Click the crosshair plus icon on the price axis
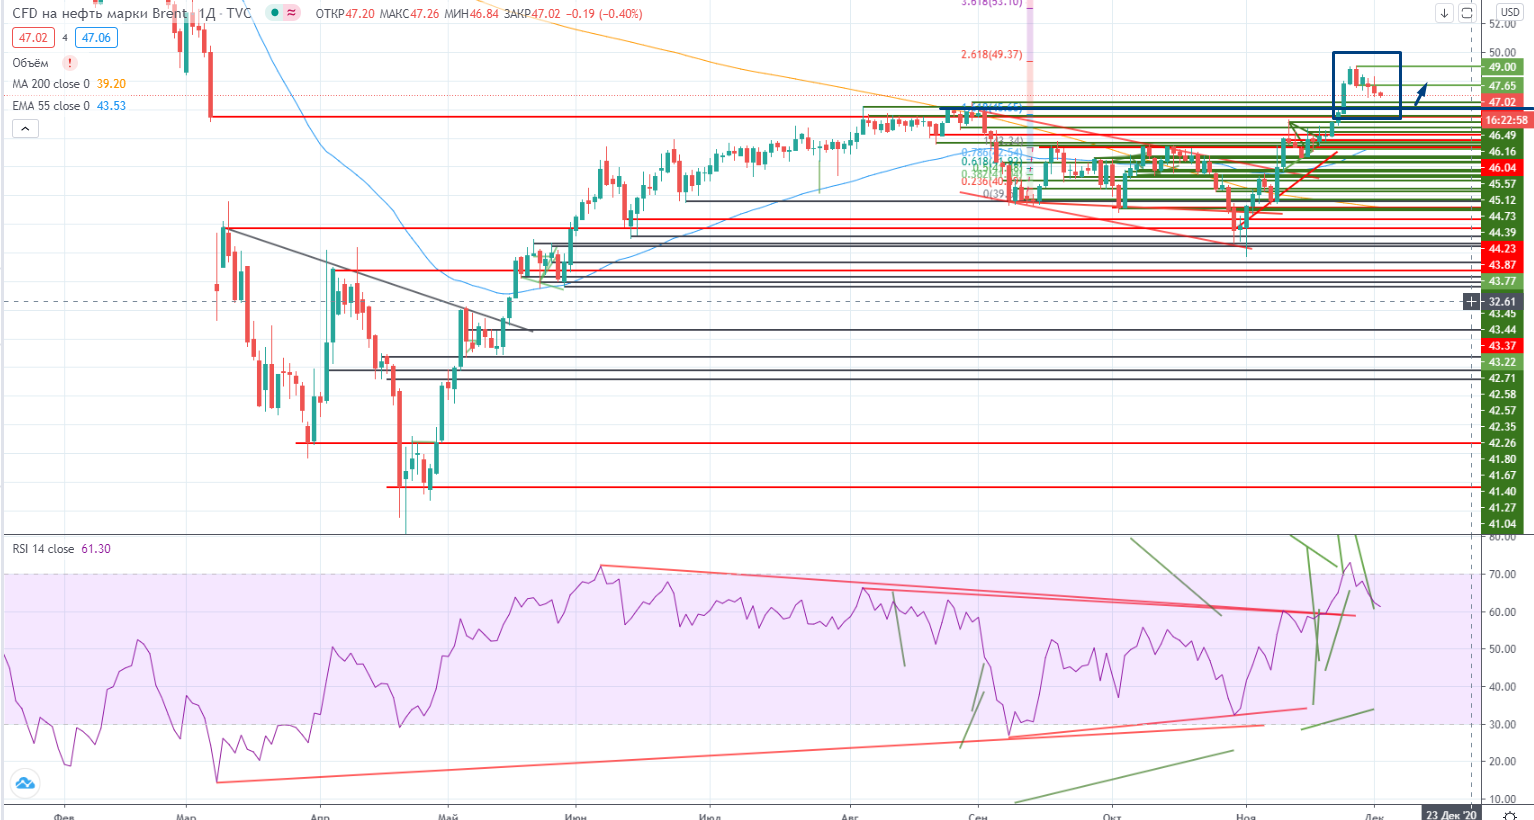 coord(1471,301)
